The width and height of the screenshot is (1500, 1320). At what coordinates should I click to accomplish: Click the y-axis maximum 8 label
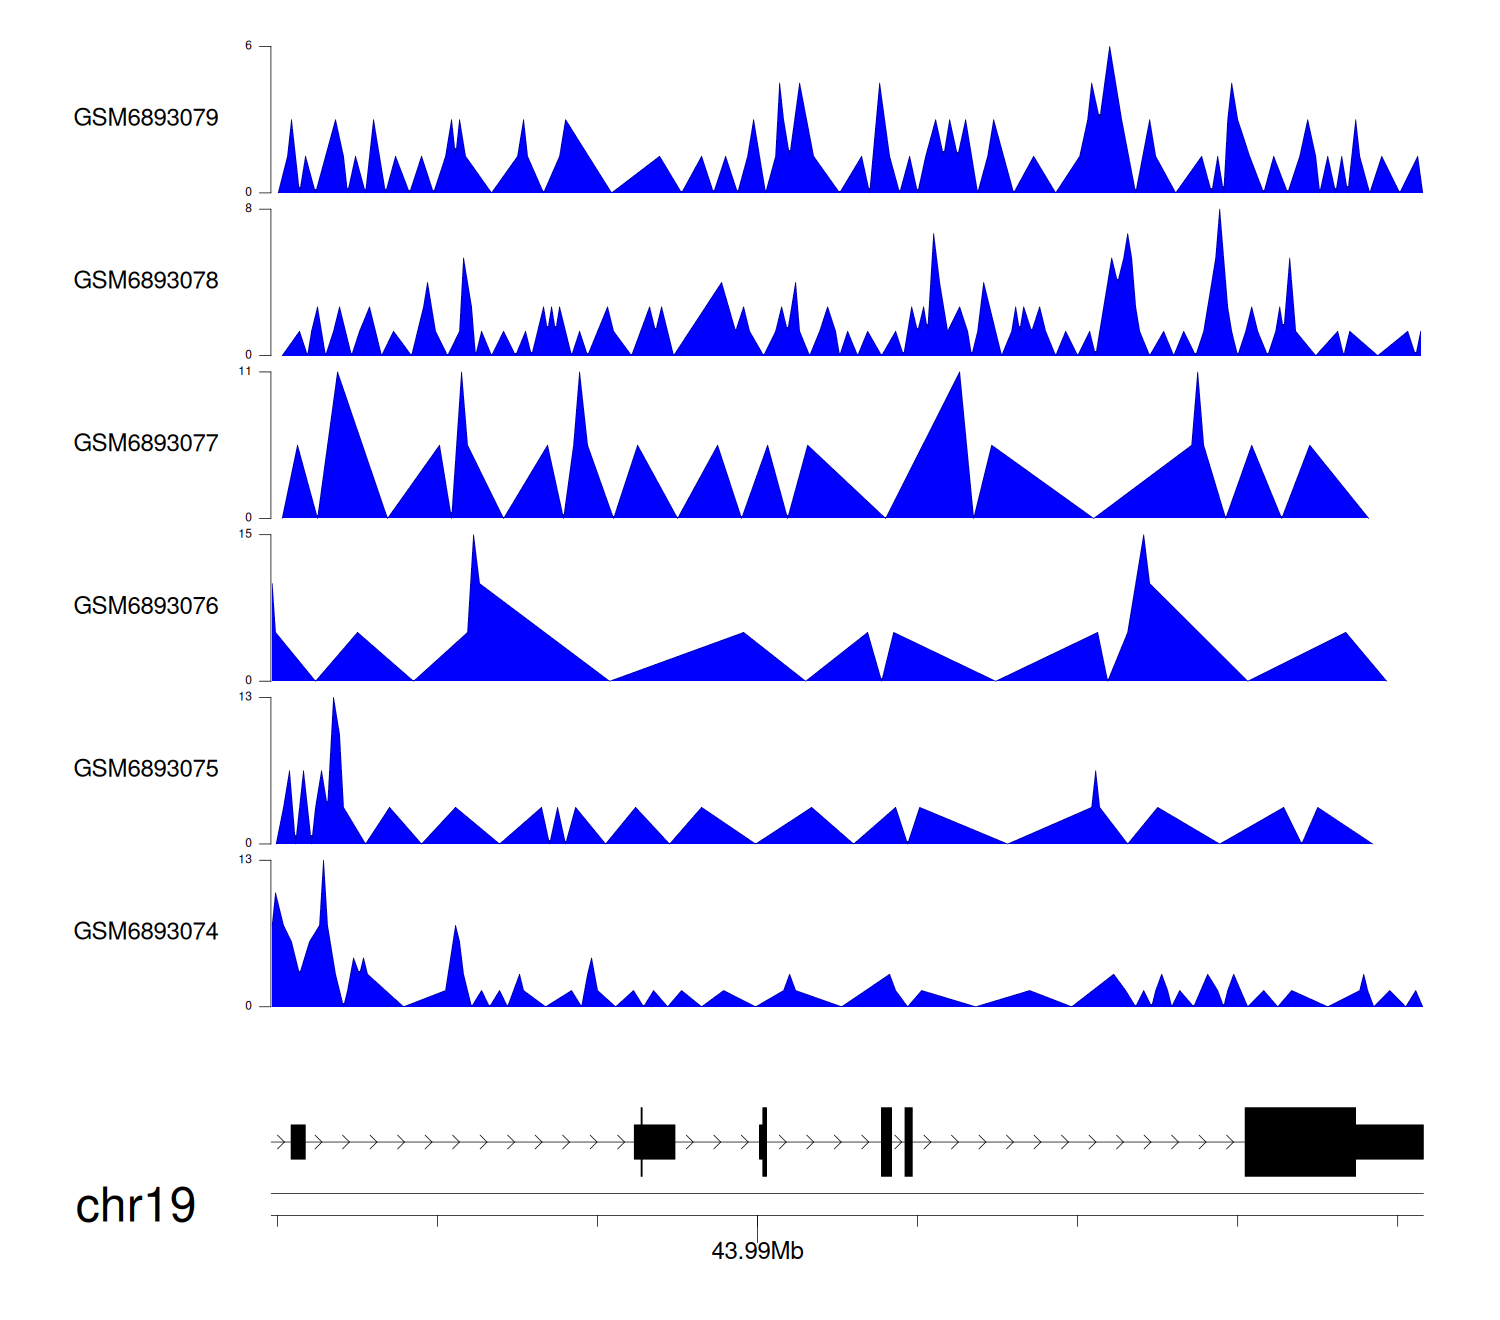pos(249,209)
